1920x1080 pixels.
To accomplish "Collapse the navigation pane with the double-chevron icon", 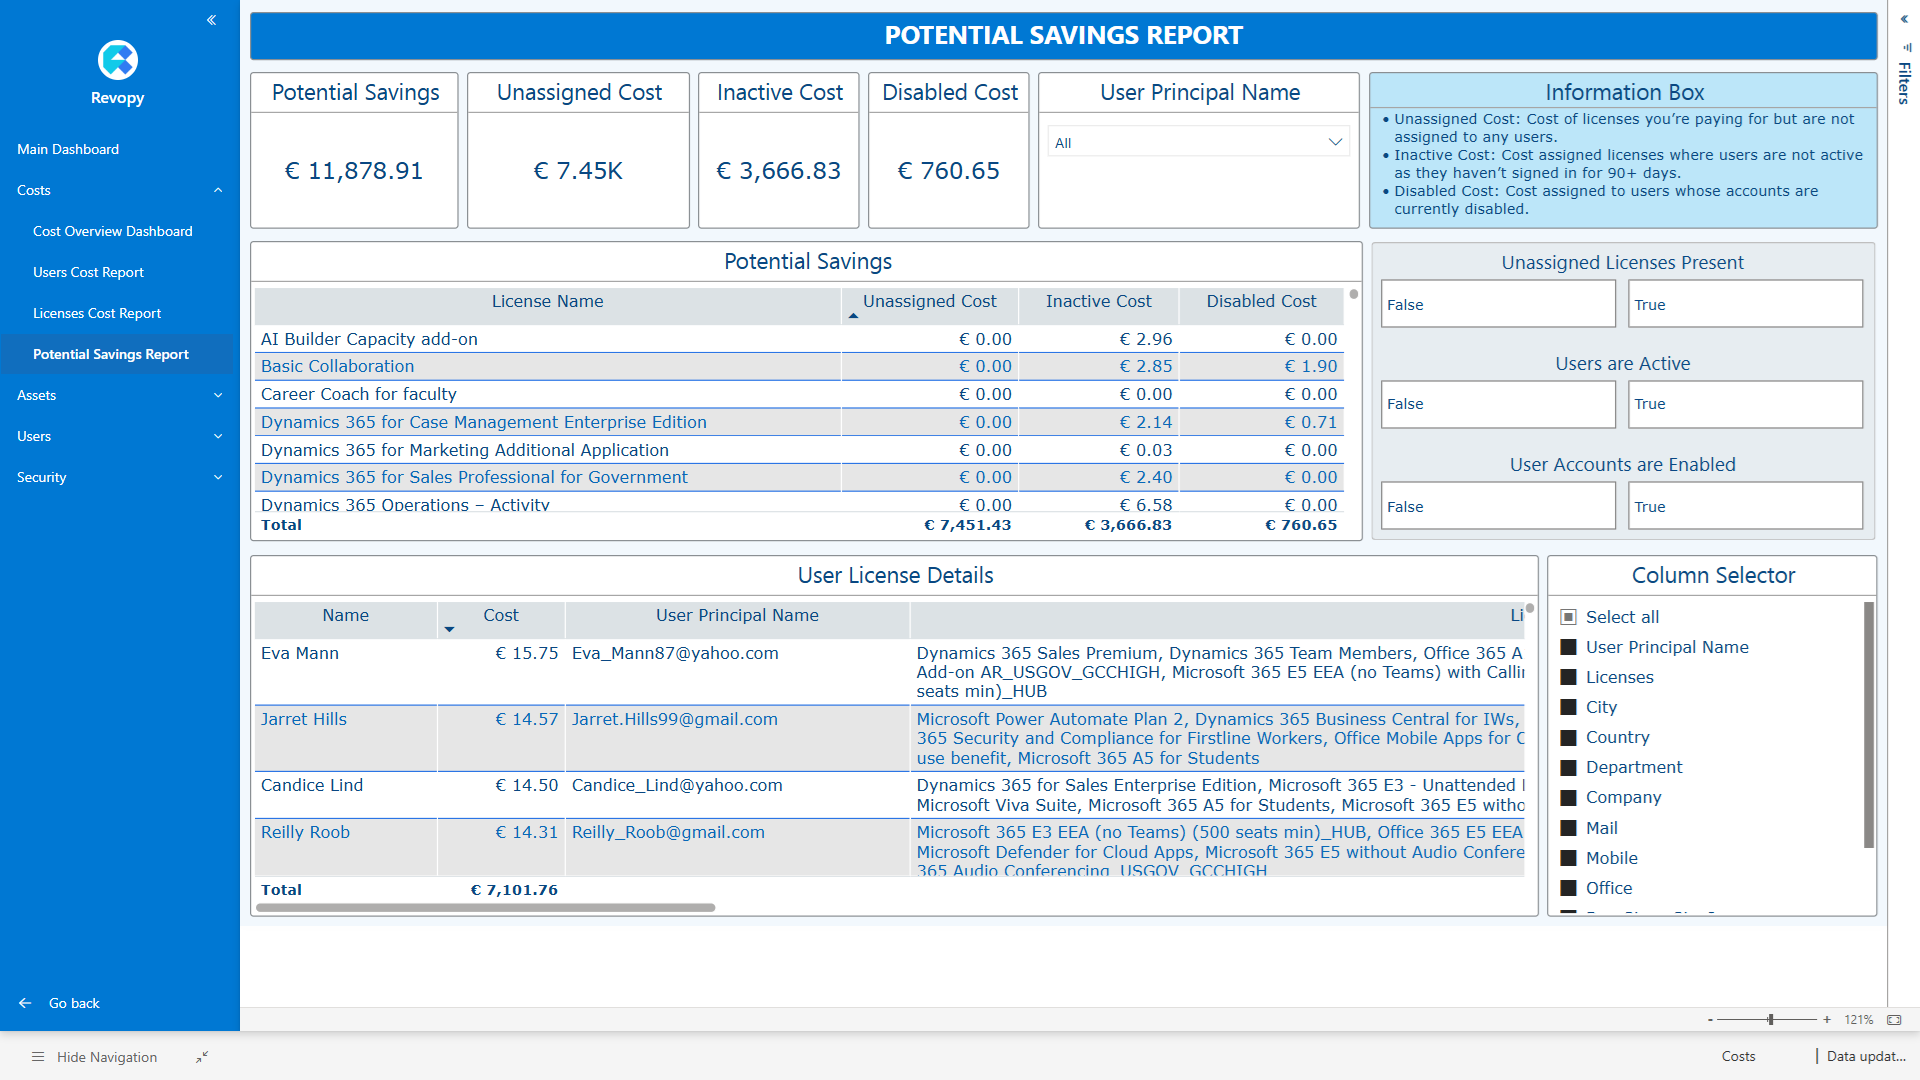I will (x=211, y=20).
